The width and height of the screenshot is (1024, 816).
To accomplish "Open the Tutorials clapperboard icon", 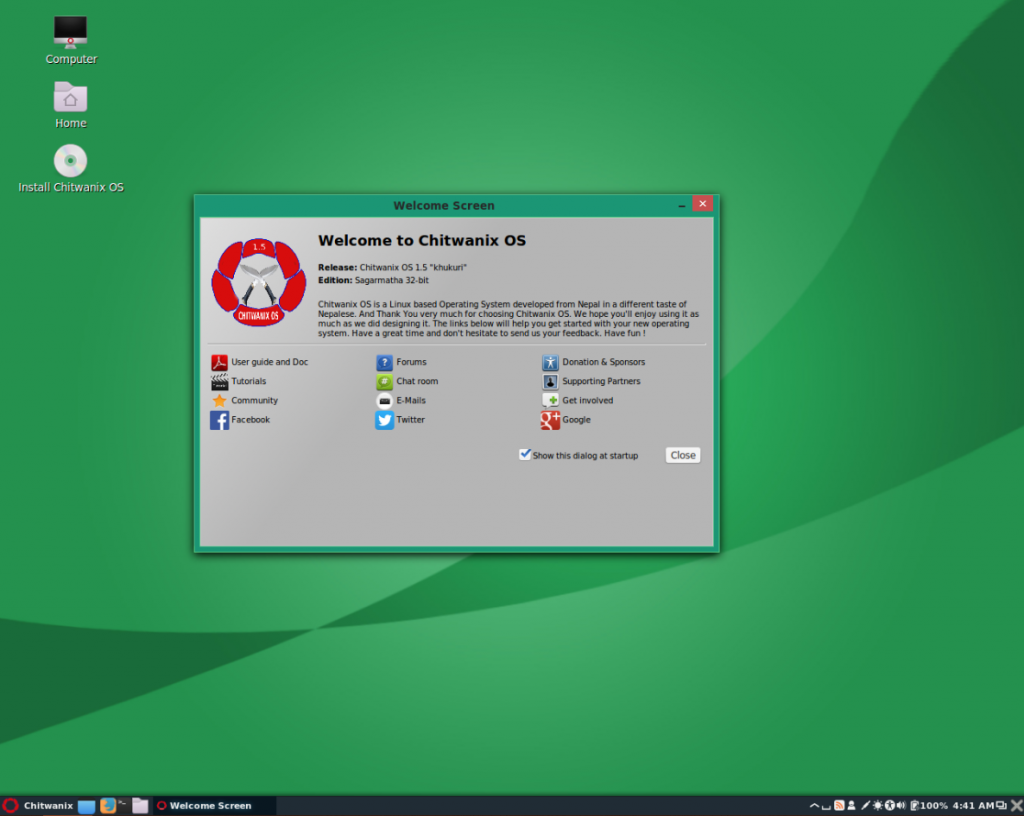I will coord(219,381).
